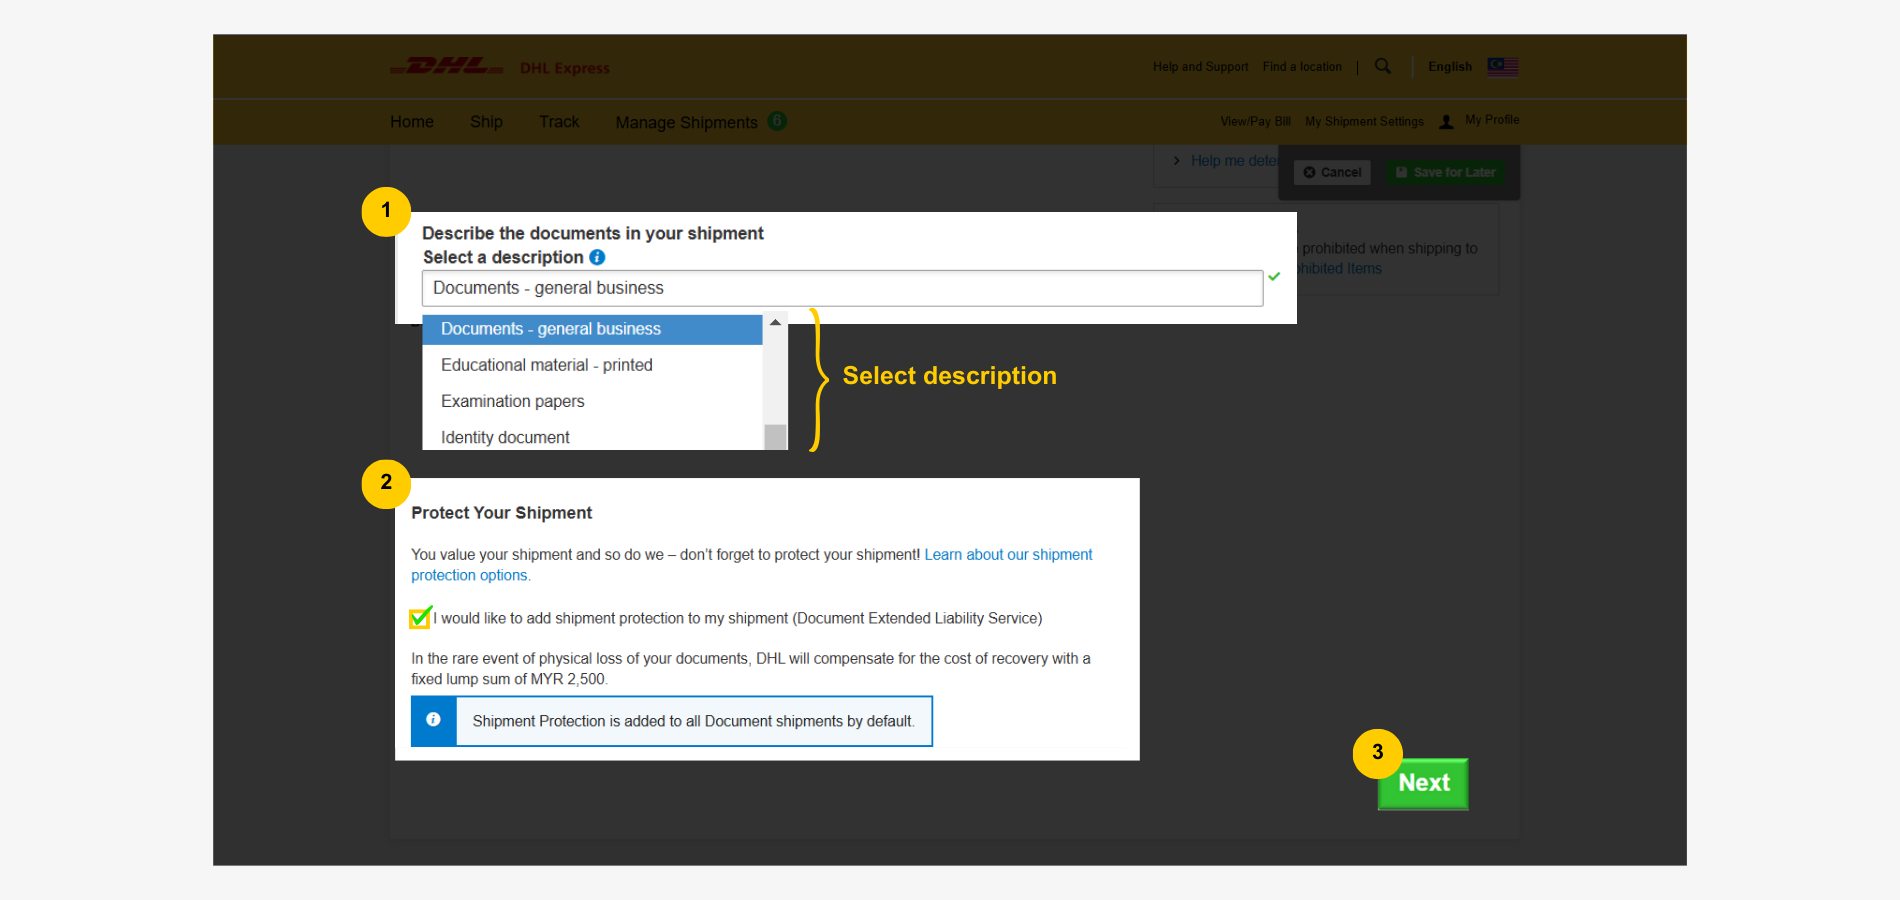
Task: Toggle the shipment protection checkbox
Action: click(420, 618)
